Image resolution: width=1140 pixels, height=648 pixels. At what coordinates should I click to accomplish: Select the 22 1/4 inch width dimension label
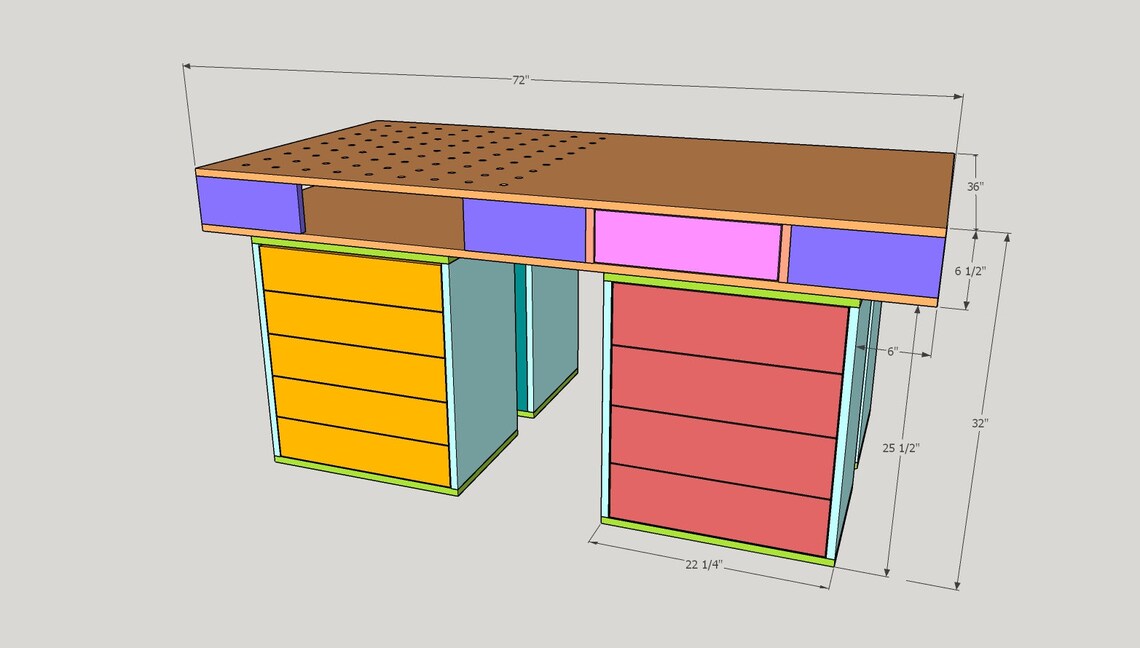point(706,563)
